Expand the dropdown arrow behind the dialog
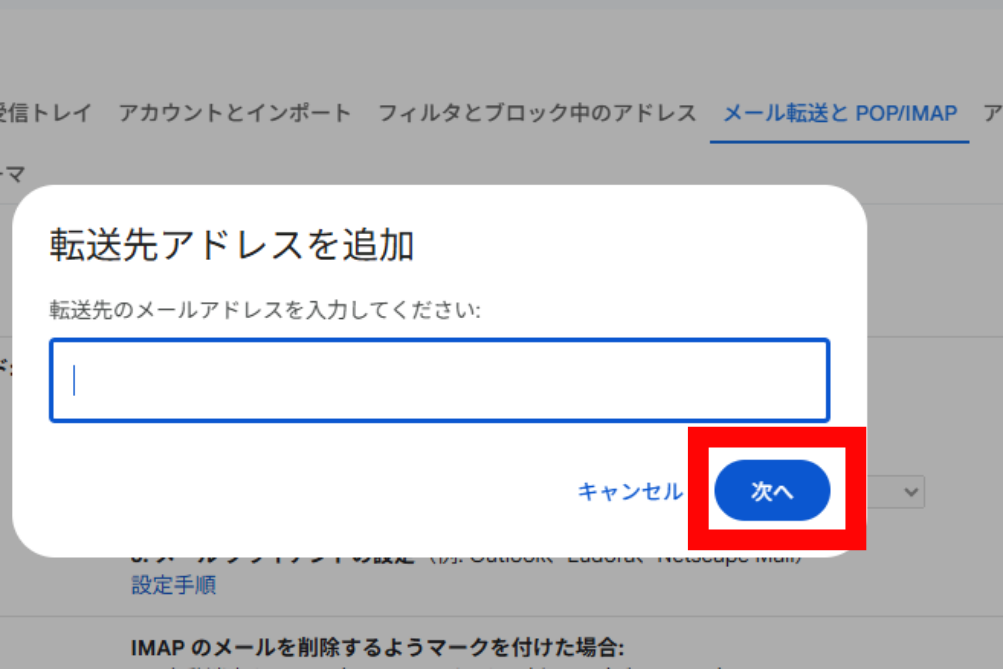This screenshot has height=669, width=1004. (x=911, y=492)
